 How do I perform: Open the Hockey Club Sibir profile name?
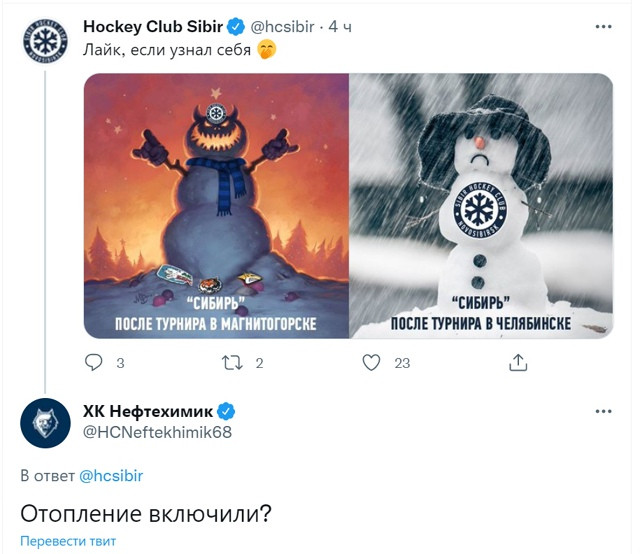[153, 27]
